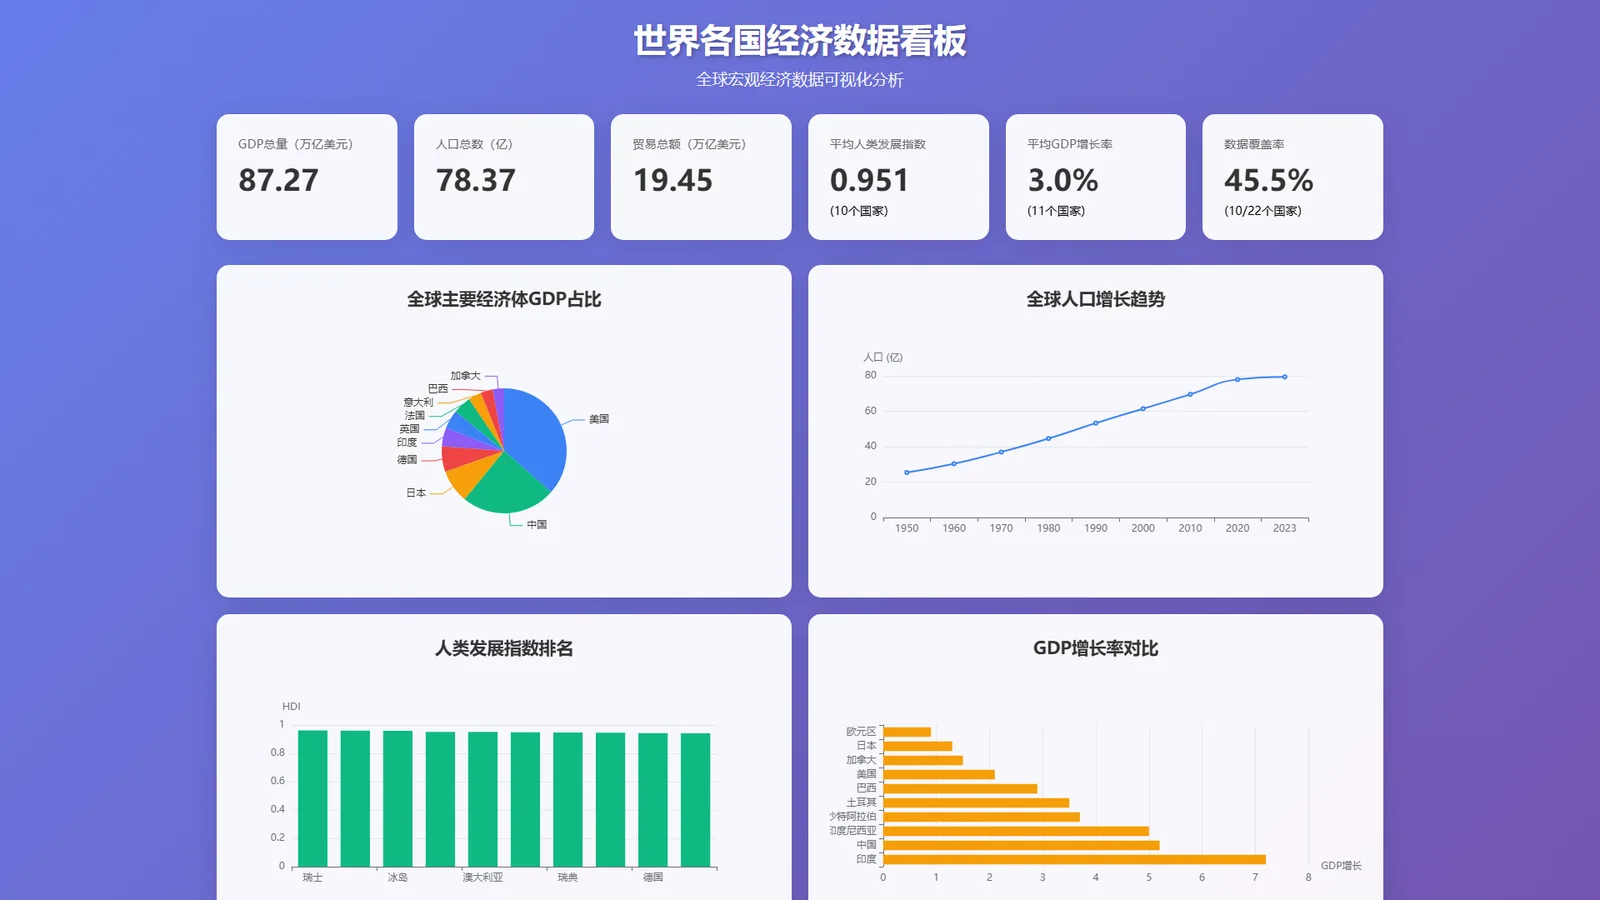
Task: Click the 人口 (亿) axis title
Action: pyautogui.click(x=883, y=357)
